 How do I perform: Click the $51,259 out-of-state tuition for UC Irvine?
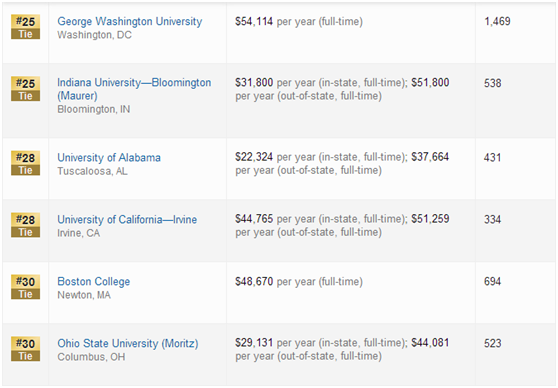pos(430,219)
